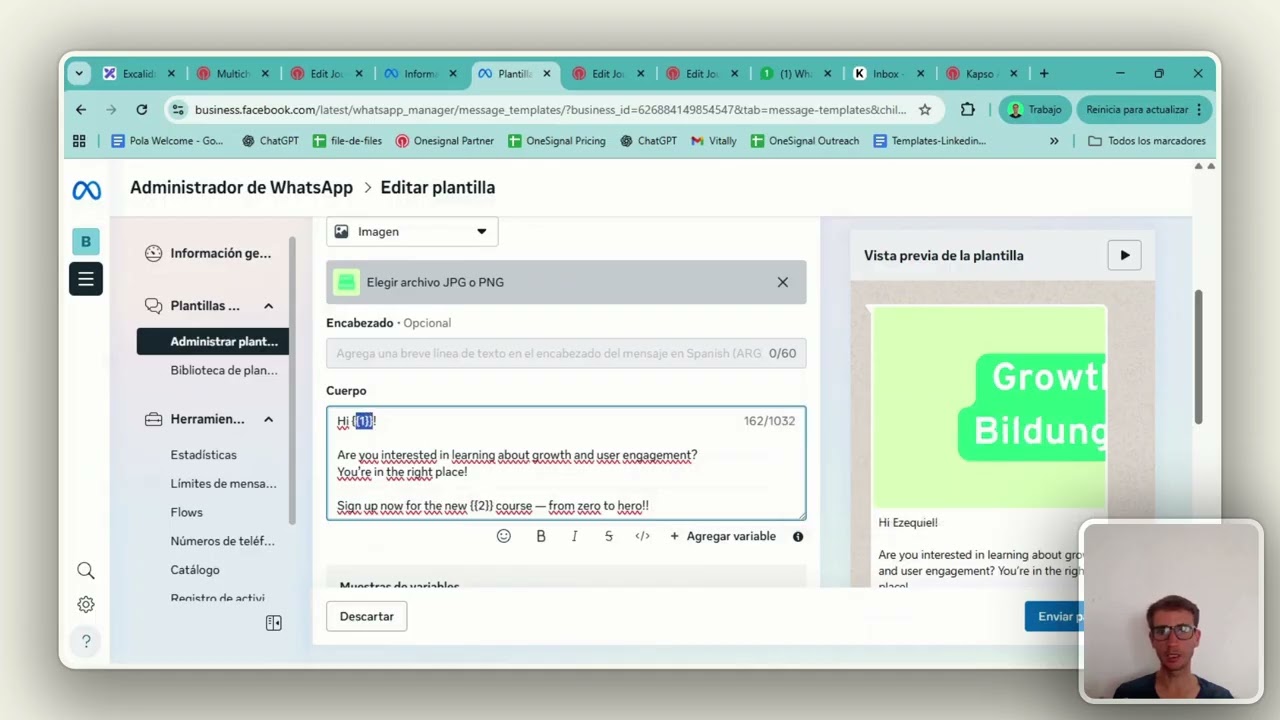Viewport: 1280px width, 720px height.
Task: Open Límites de mensajes sidebar item
Action: click(223, 484)
